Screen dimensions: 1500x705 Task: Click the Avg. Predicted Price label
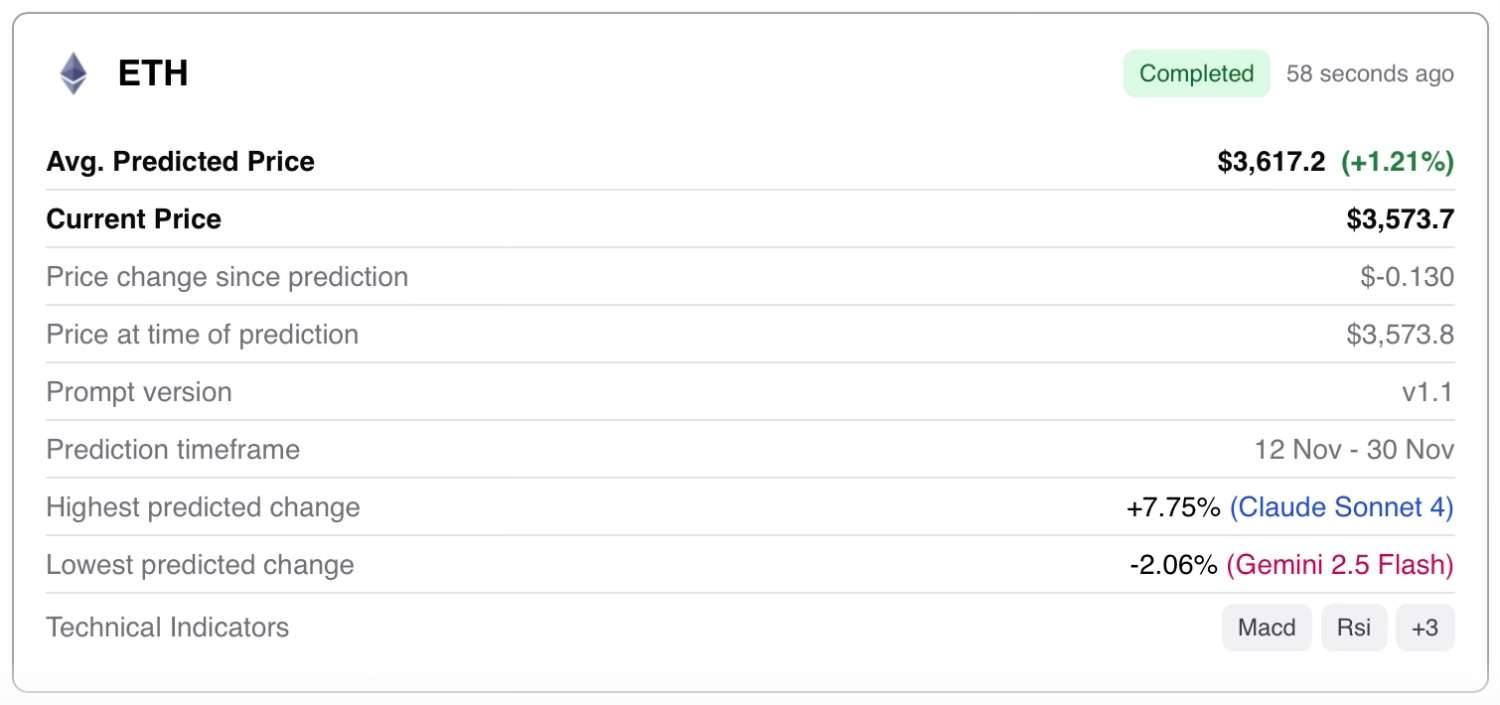point(180,162)
